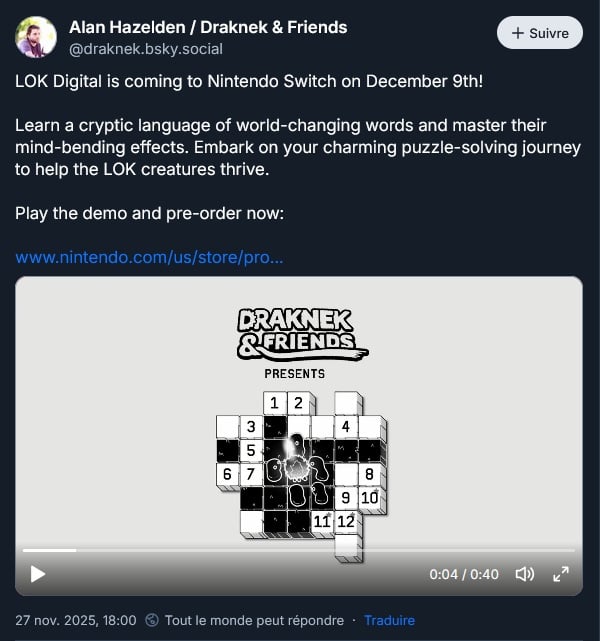Click the @draknek.bsky.social handle
Screen dimensions: 600x641
tap(146, 49)
